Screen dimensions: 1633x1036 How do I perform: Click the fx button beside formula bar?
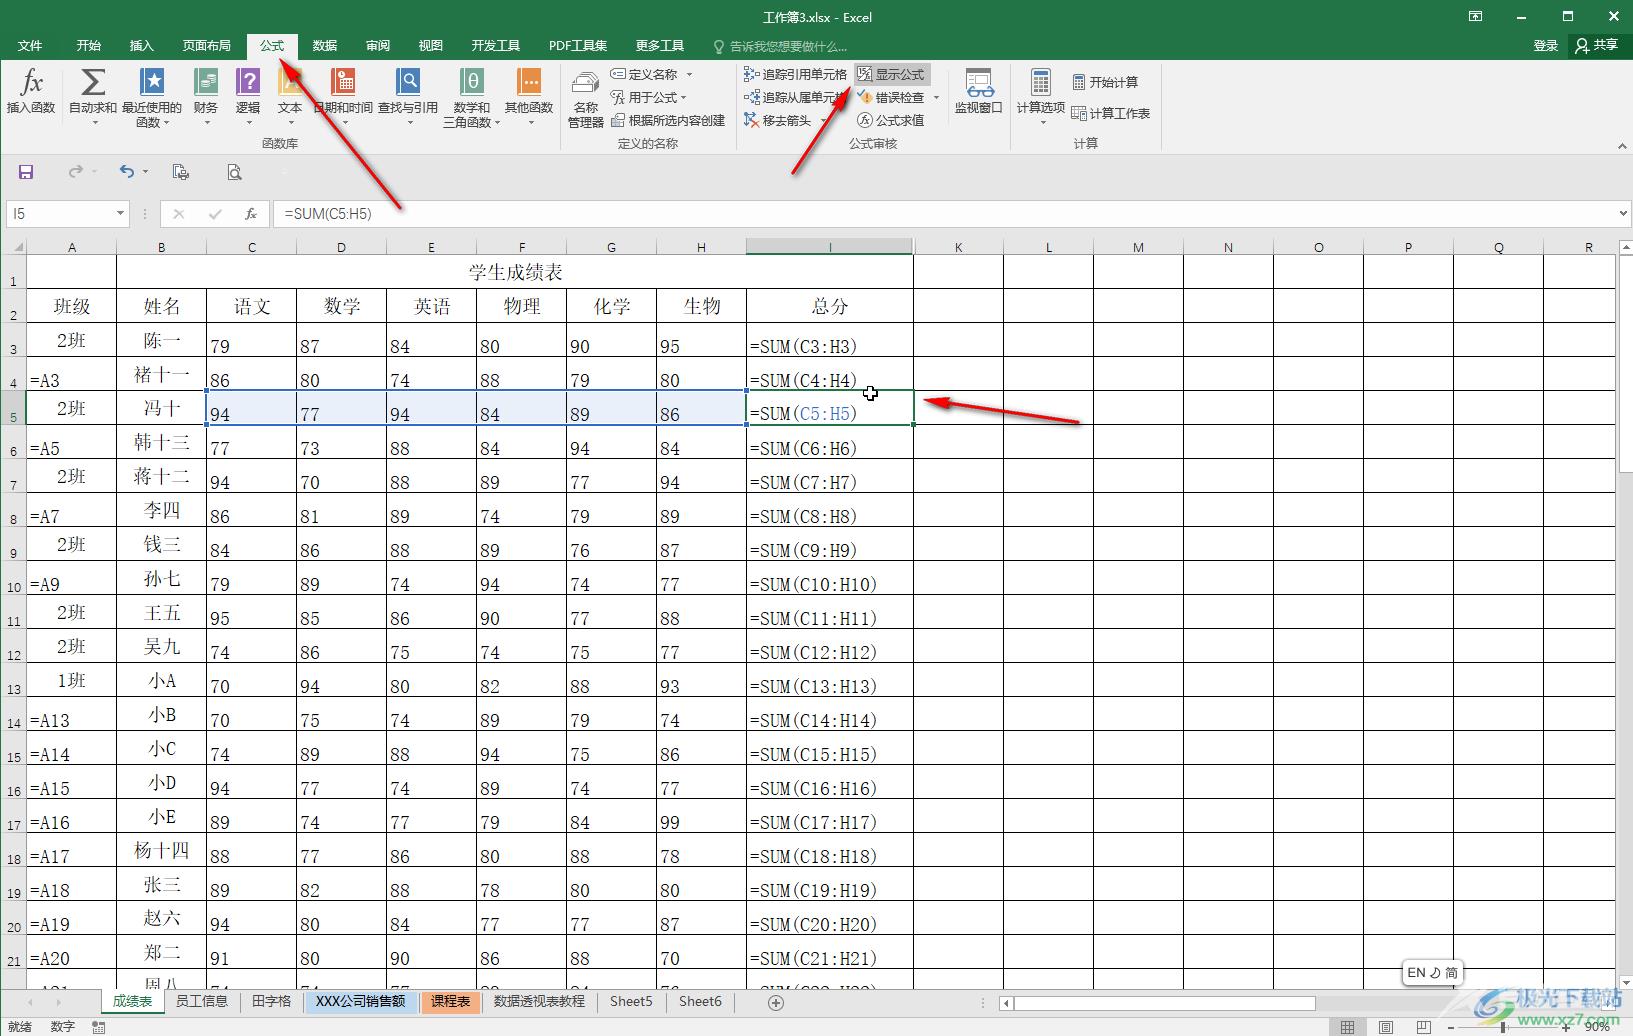pos(251,214)
